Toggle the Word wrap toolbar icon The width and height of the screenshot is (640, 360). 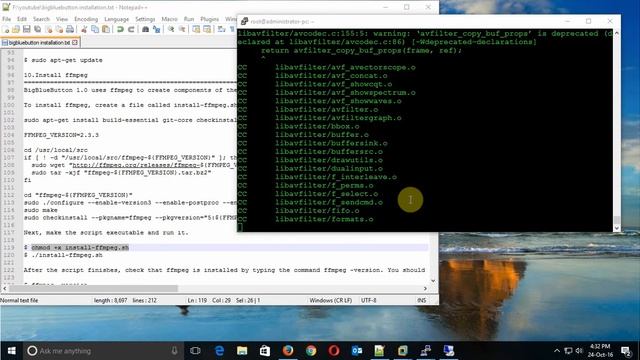point(222,29)
